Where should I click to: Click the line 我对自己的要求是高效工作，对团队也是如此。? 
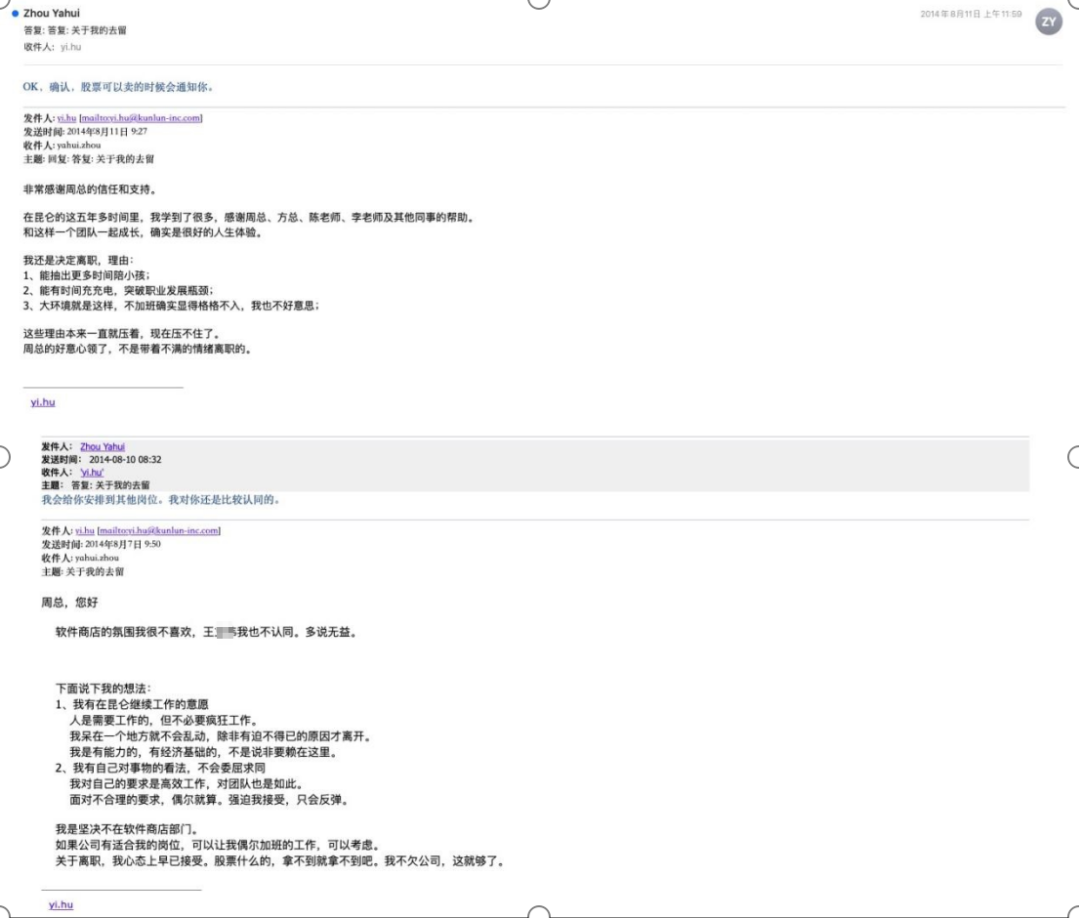[187, 784]
